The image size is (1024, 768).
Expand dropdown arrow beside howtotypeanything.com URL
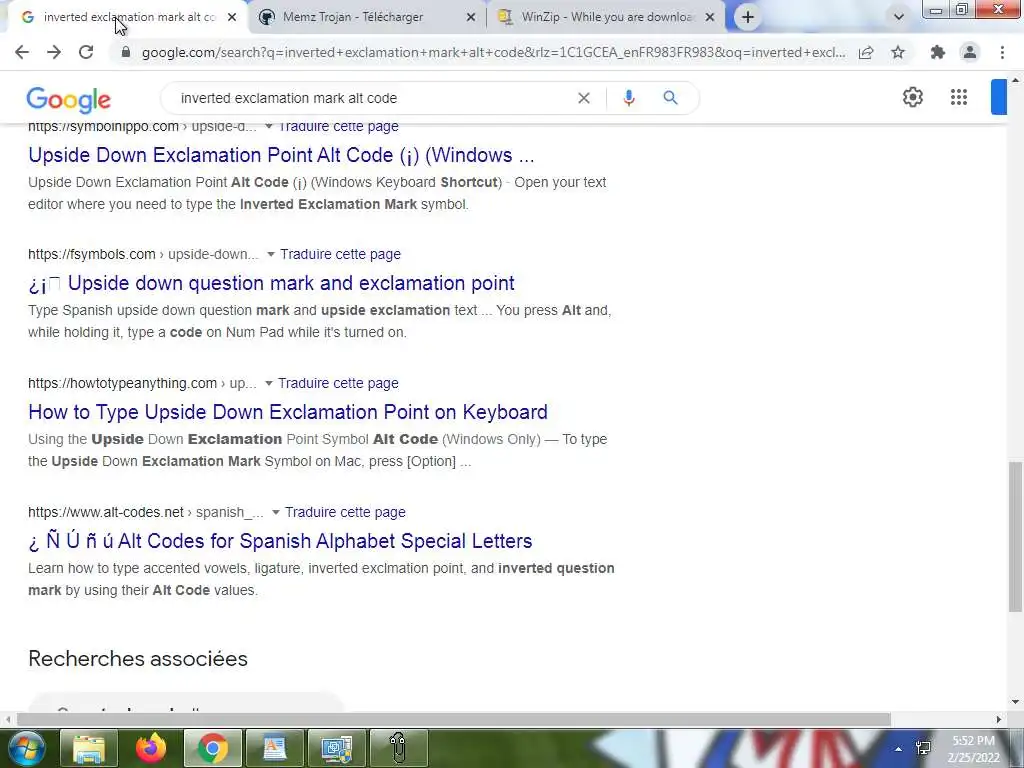268,383
